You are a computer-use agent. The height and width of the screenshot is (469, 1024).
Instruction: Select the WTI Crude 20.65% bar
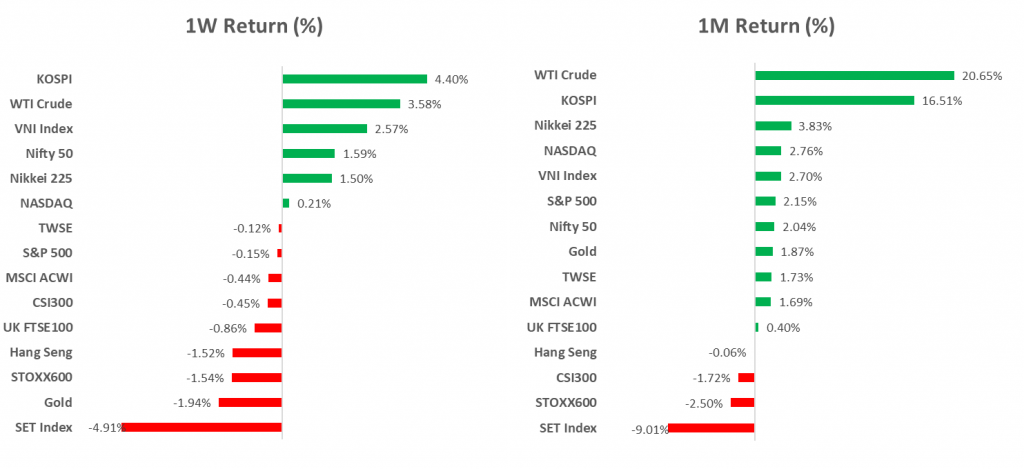pyautogui.click(x=855, y=76)
